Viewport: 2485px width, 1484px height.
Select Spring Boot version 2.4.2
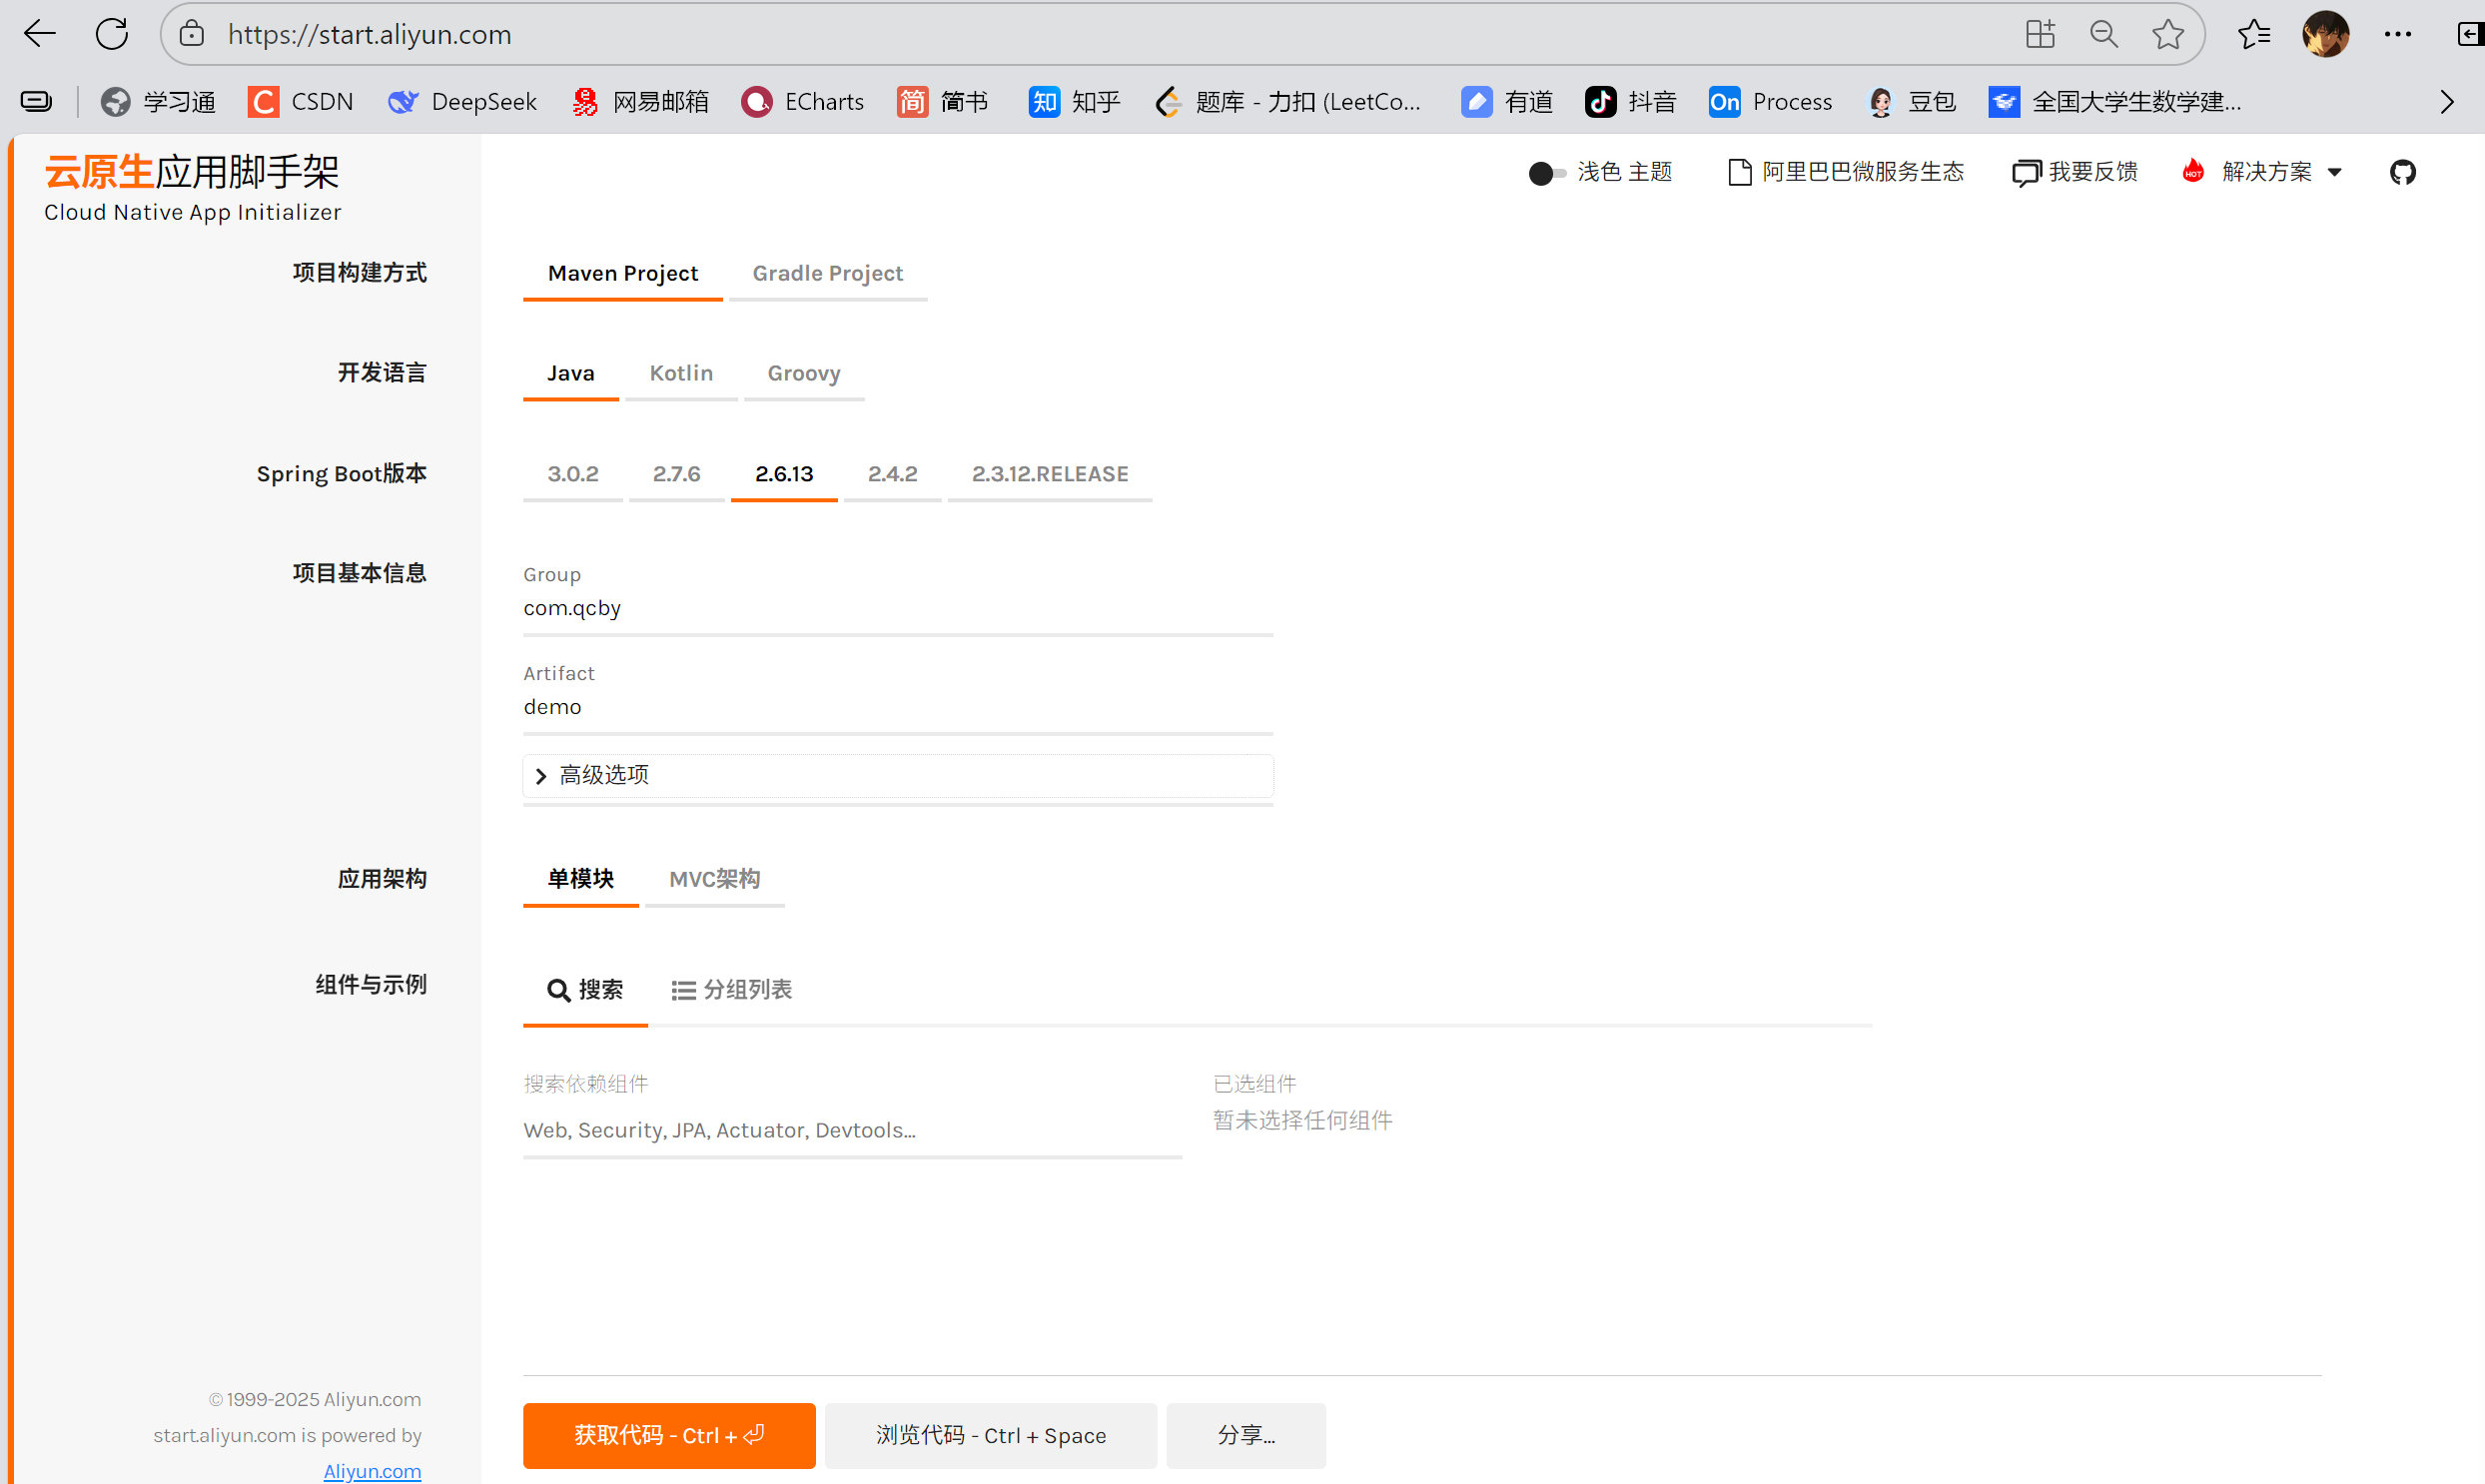(x=892, y=474)
